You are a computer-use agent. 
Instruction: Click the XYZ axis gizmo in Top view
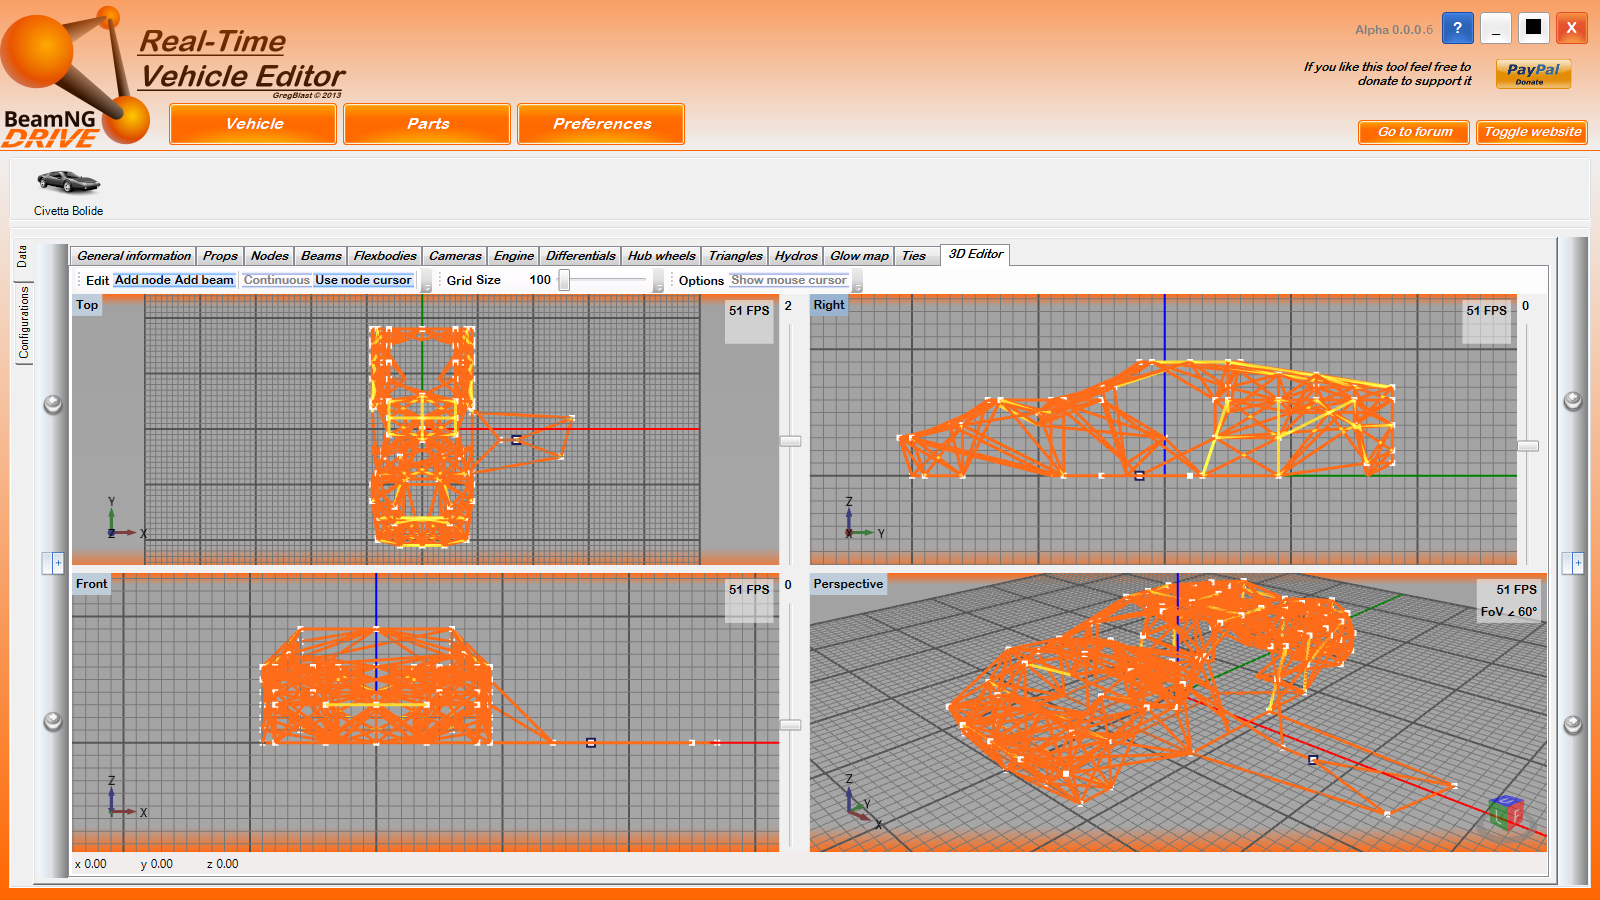[125, 518]
